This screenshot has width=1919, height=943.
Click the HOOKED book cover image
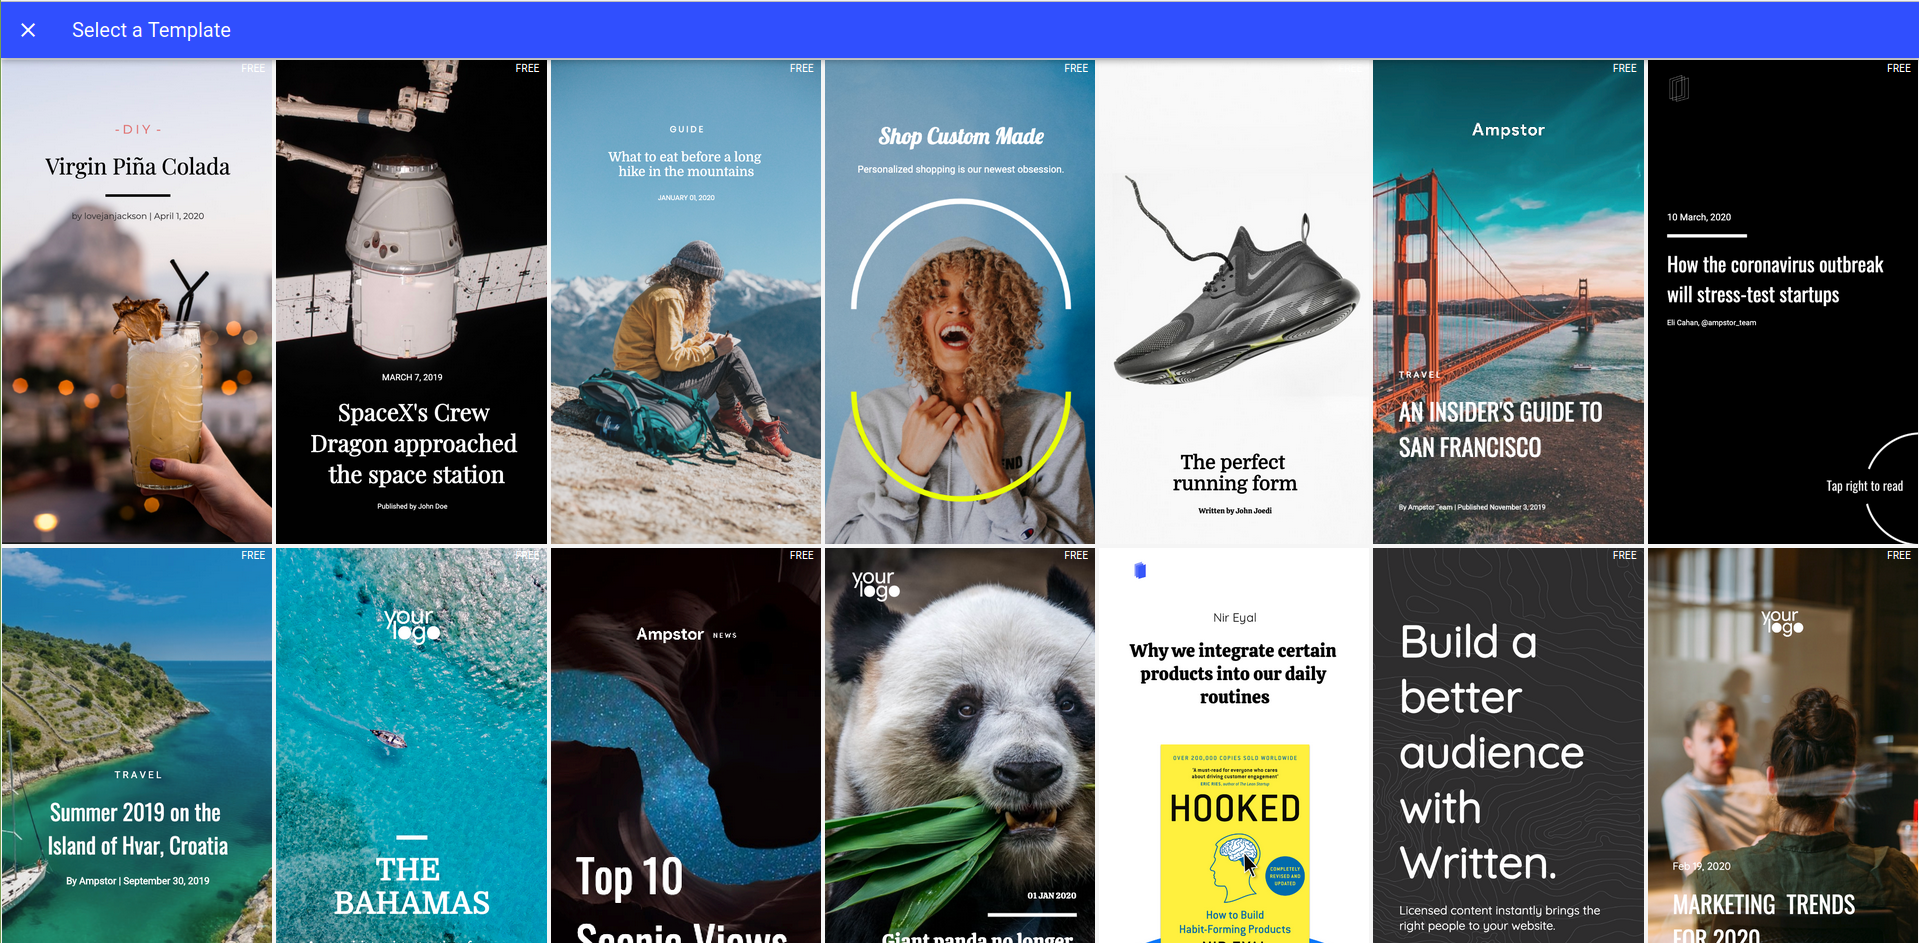[1235, 843]
